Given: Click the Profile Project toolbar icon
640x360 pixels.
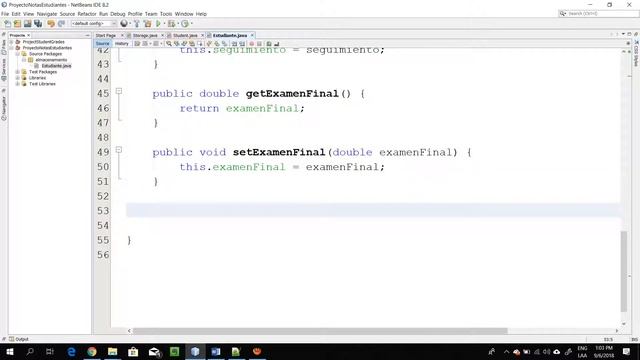Looking at the screenshot, I should 185,24.
